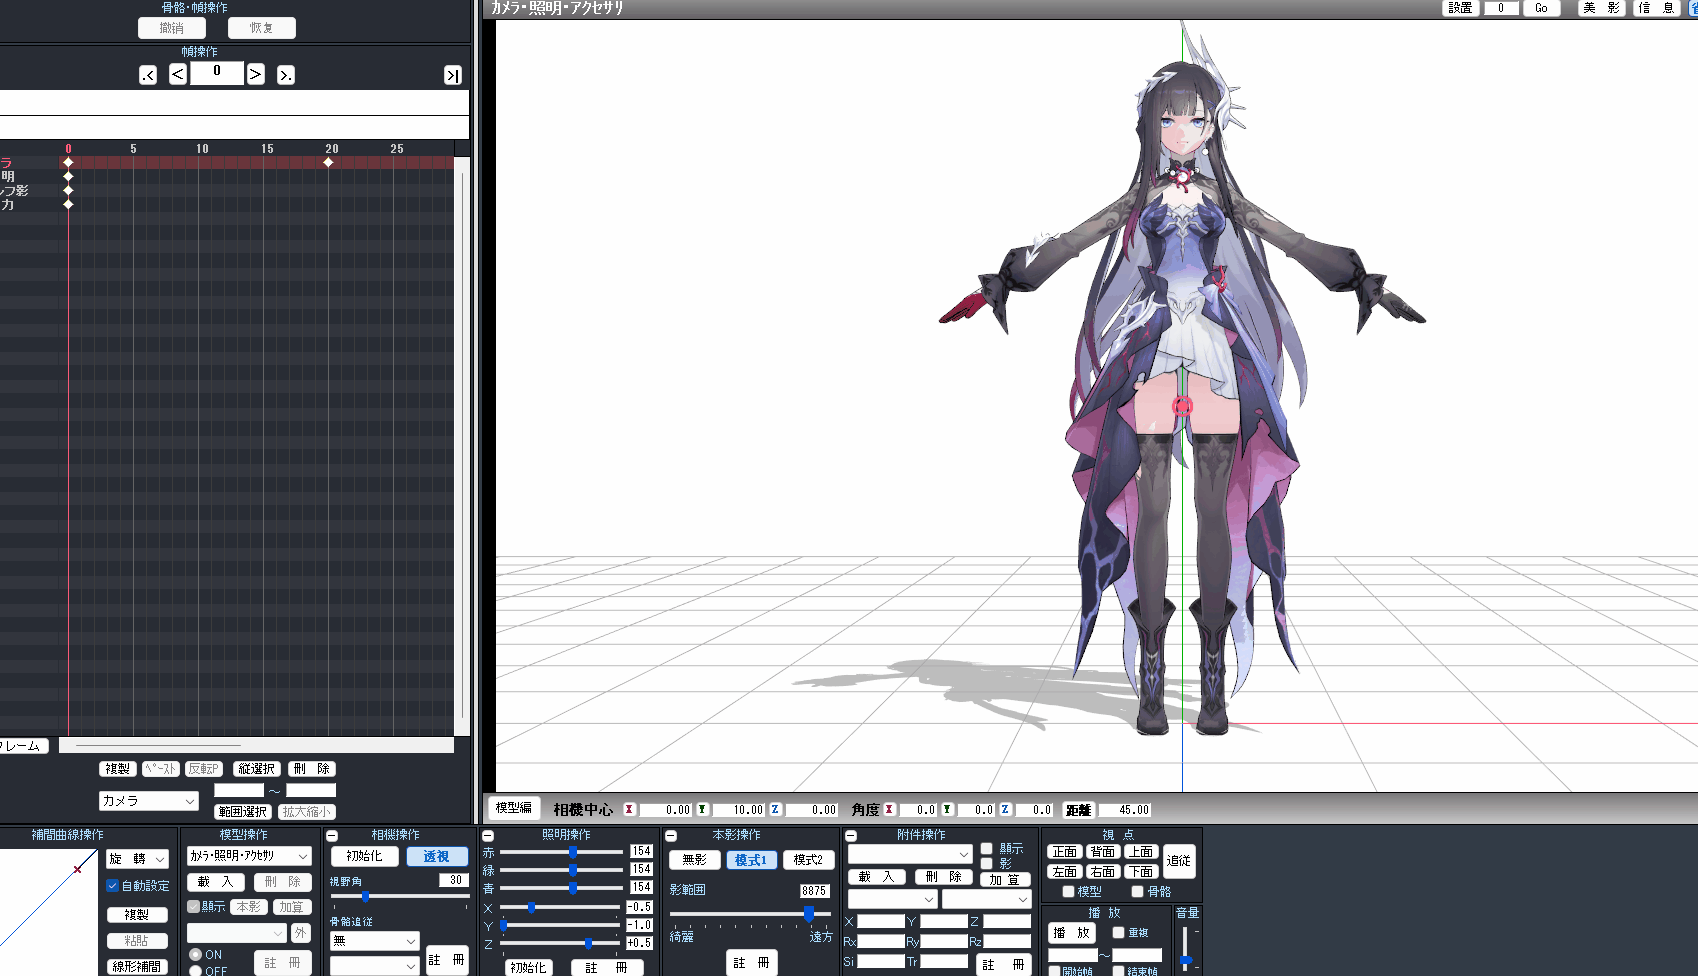1698x976 pixels.
Task: Toggle the 結束幀 checkbox
Action: pos(1118,971)
